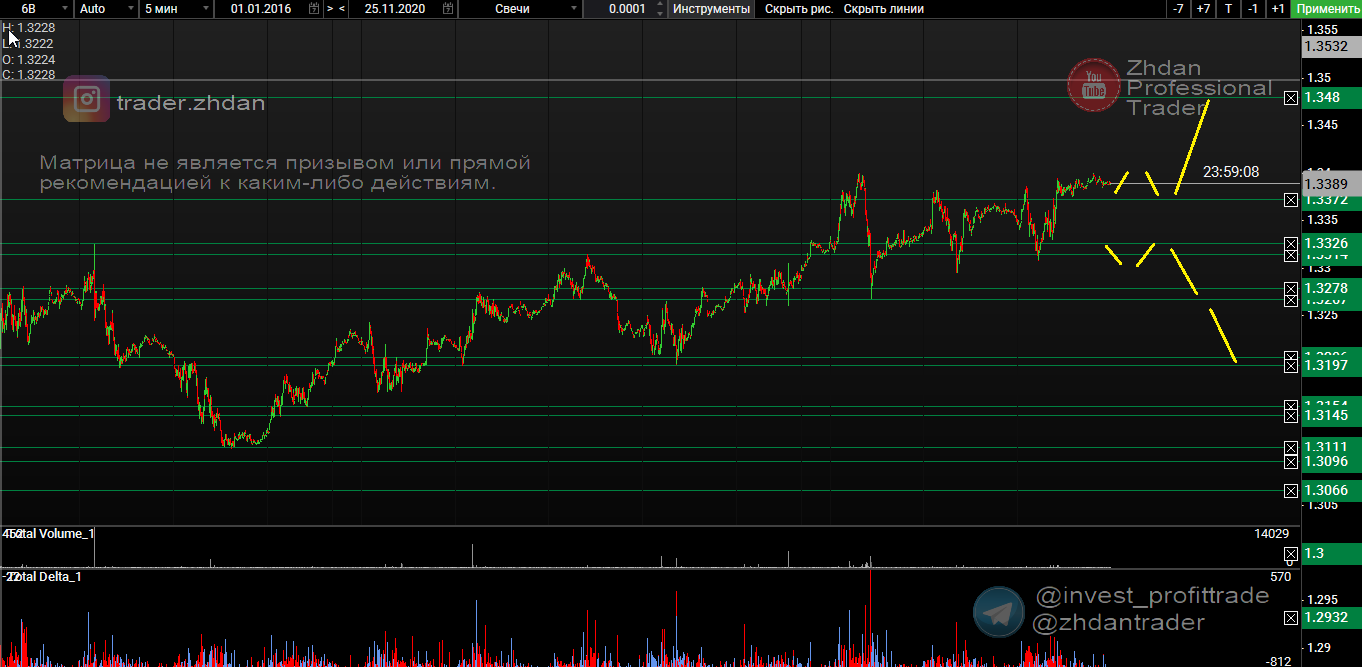1362x667 pixels.
Task: Remove the 1.3326 price level line
Action: click(x=1290, y=243)
